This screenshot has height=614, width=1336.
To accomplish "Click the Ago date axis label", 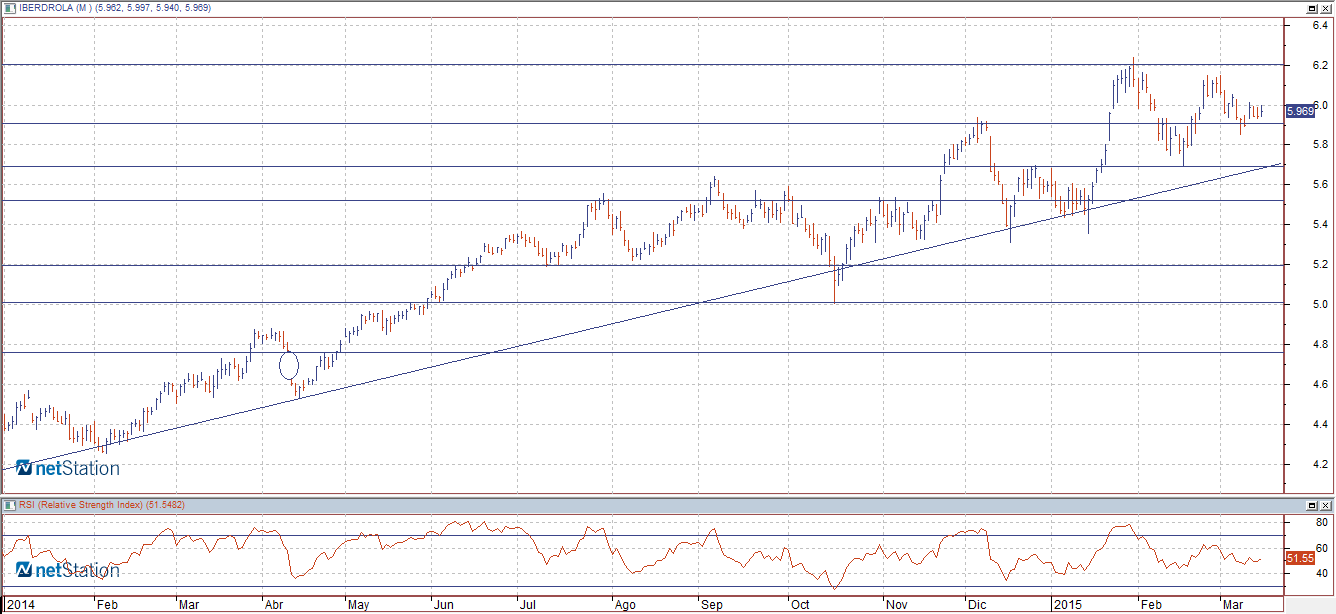I will tap(624, 605).
